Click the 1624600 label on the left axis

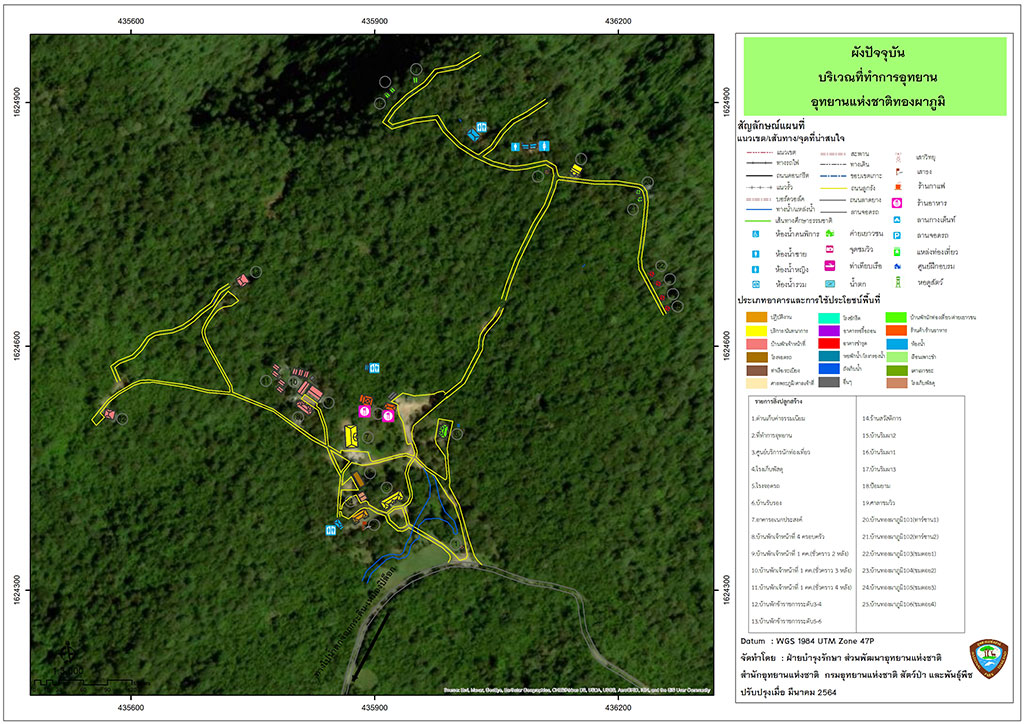[x=18, y=345]
